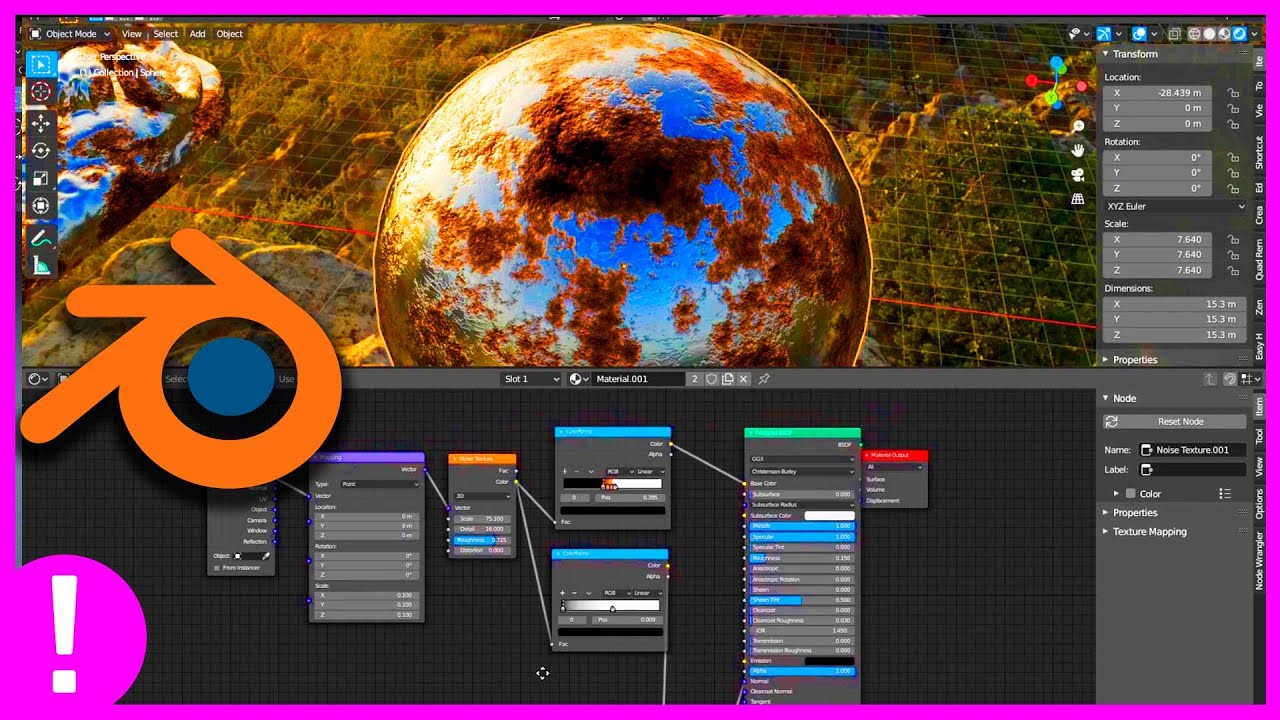Toggle Rotation Y lock

(x=1232, y=173)
